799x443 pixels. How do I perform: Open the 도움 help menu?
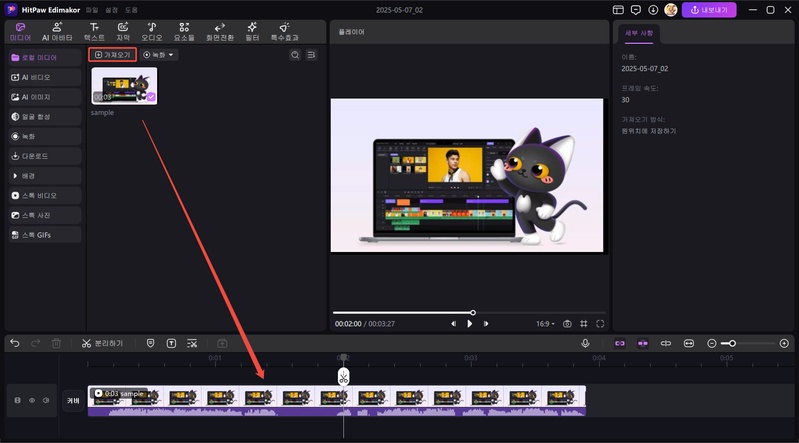131,10
